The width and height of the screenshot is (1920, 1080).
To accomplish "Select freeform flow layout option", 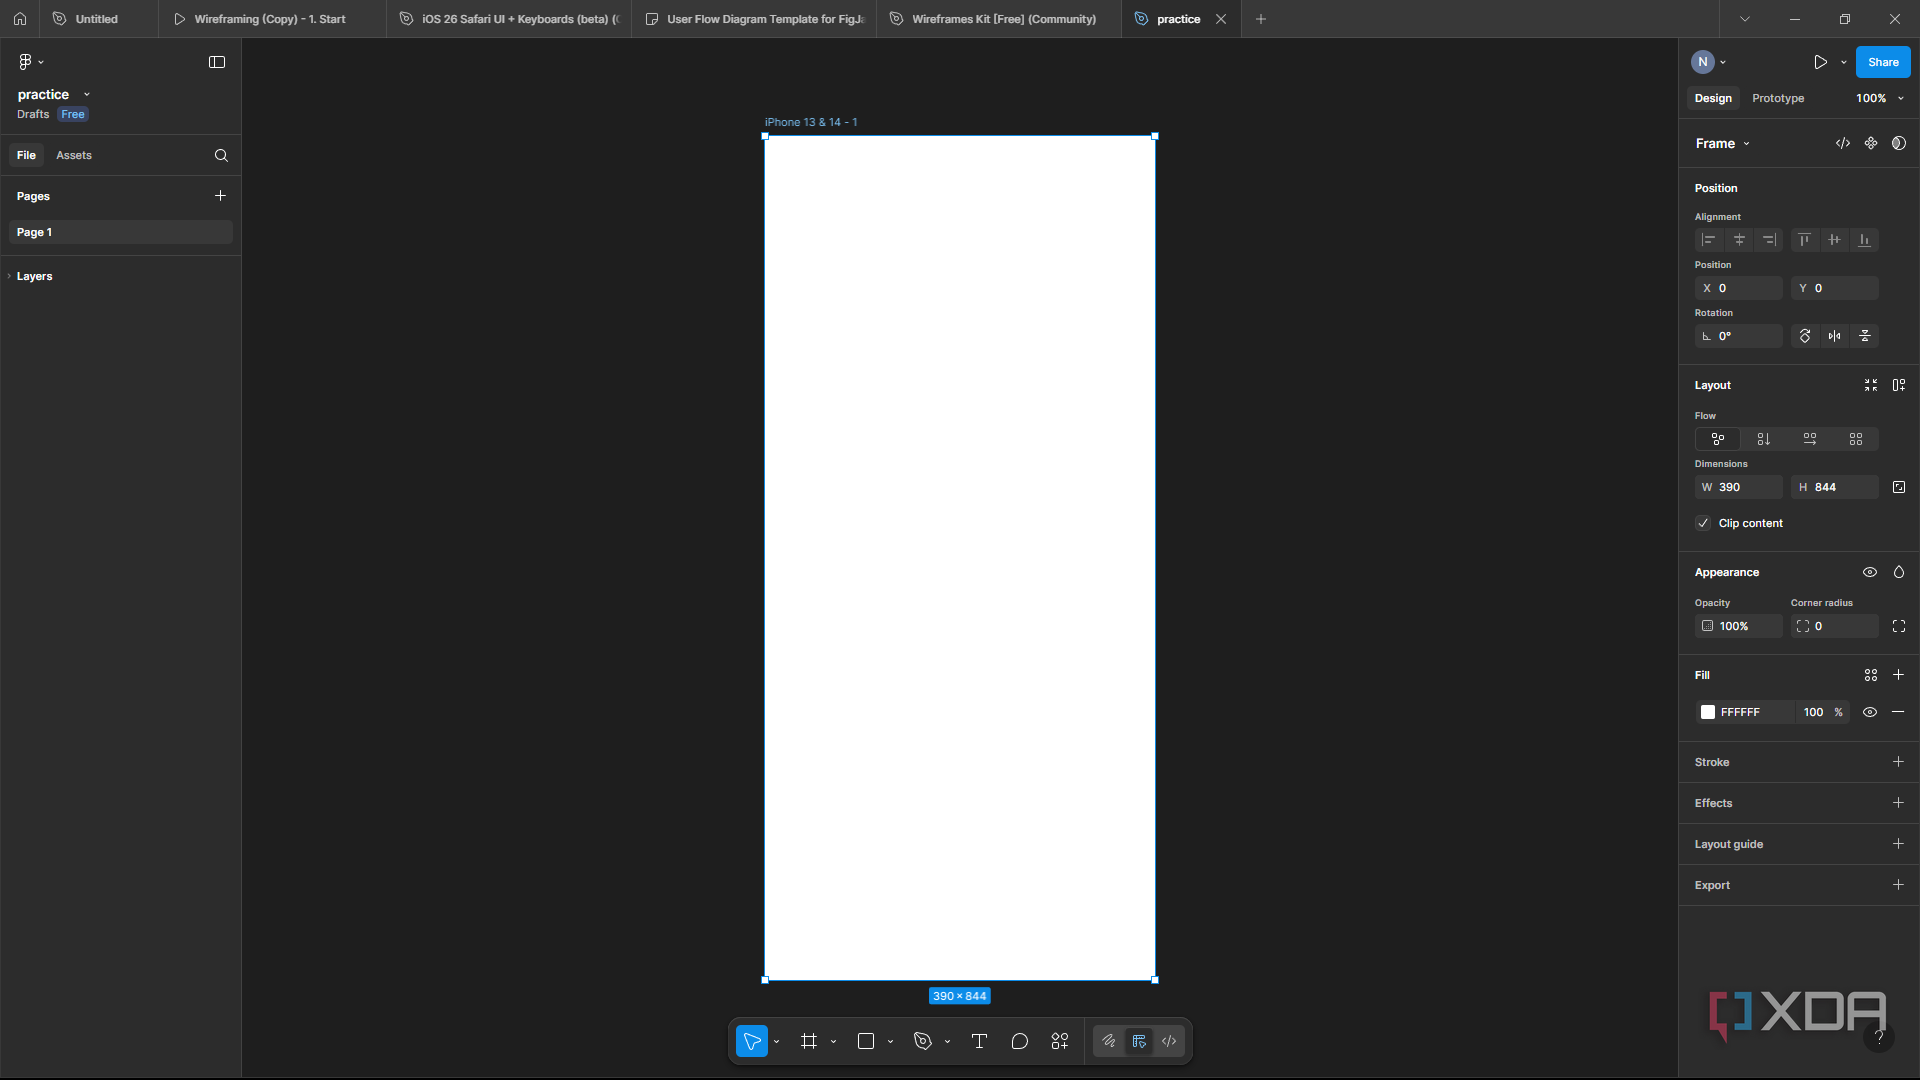I will 1718,439.
